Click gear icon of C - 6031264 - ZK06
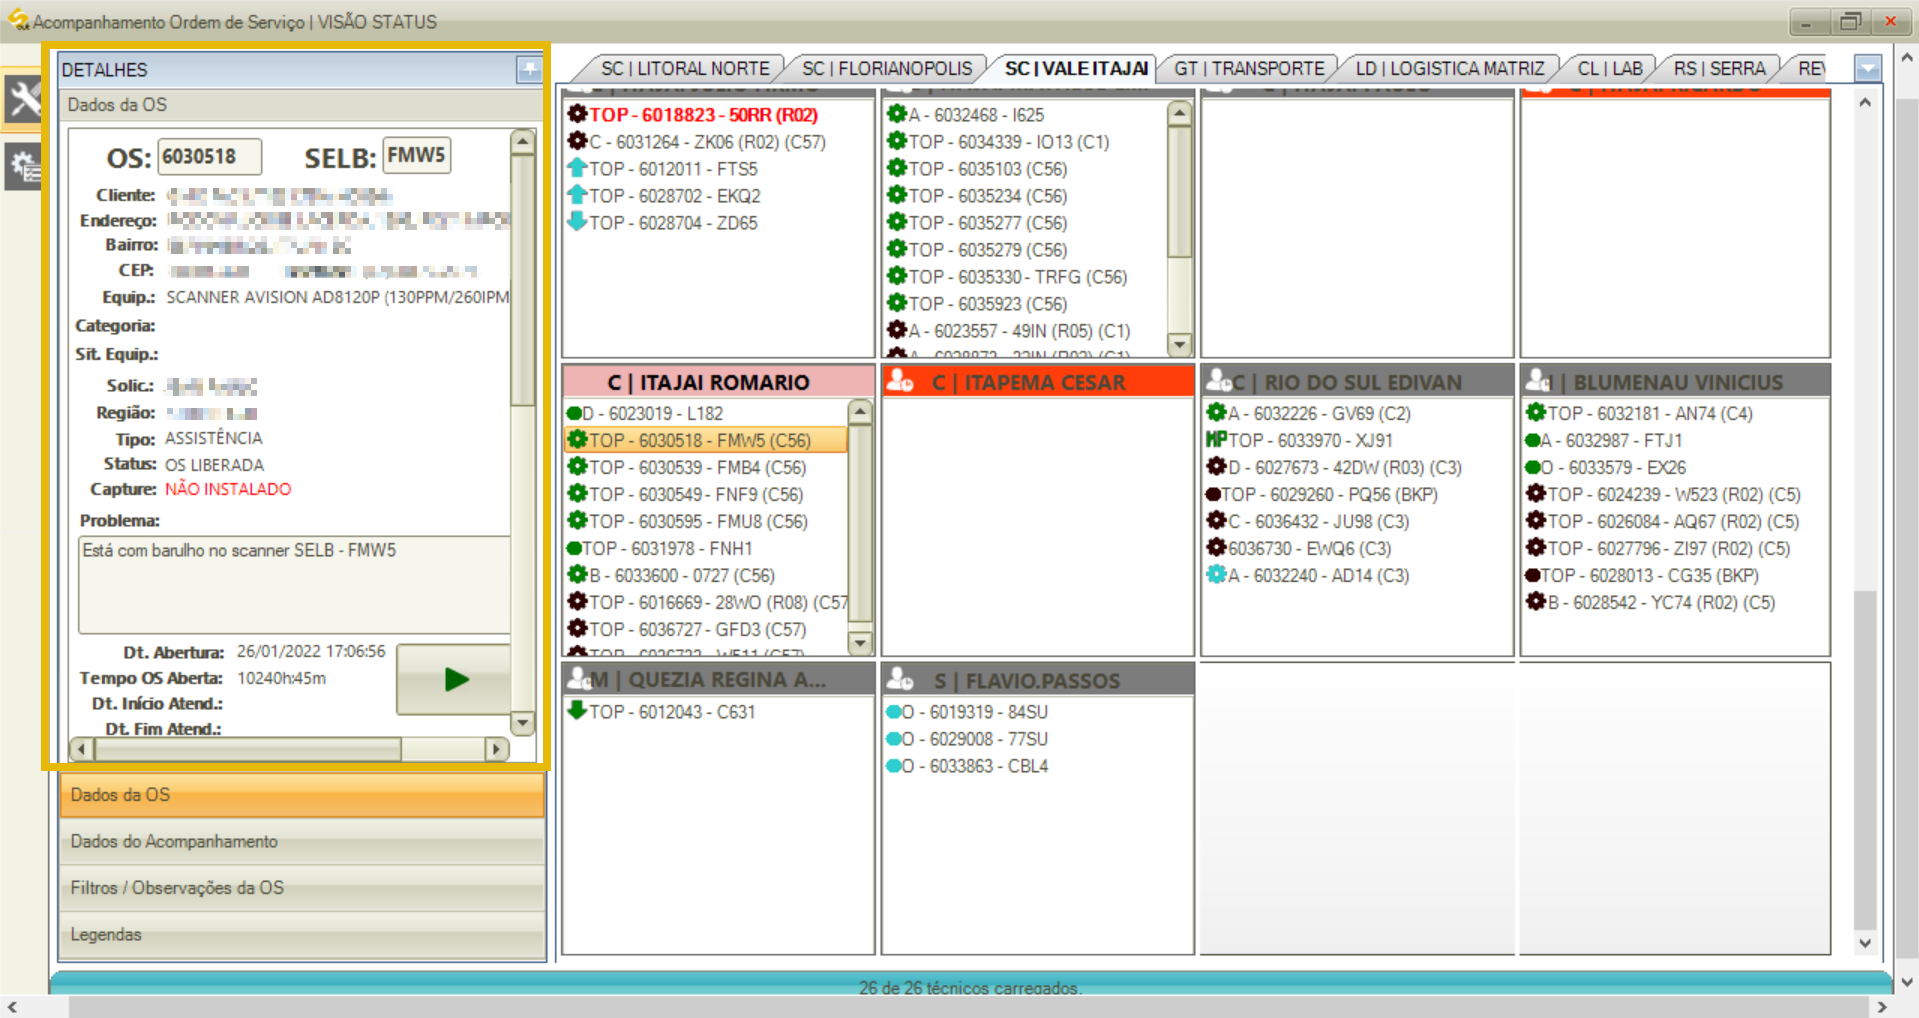The height and width of the screenshot is (1018, 1919). (577, 141)
